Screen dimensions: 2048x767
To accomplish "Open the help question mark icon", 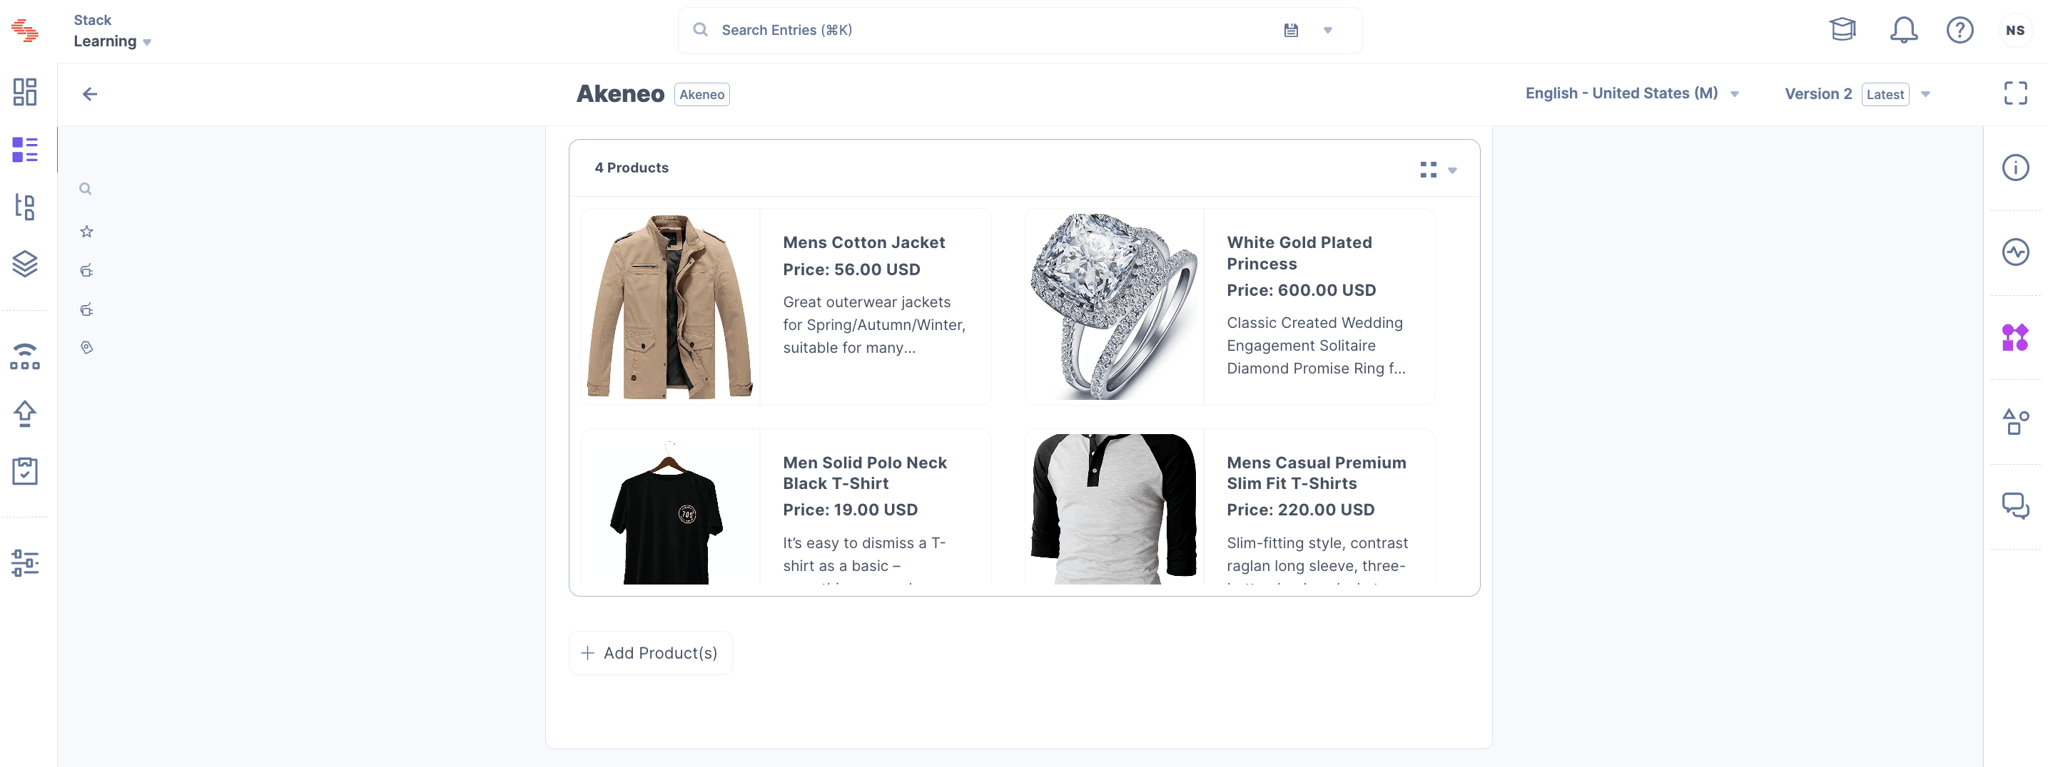I will pos(1960,30).
